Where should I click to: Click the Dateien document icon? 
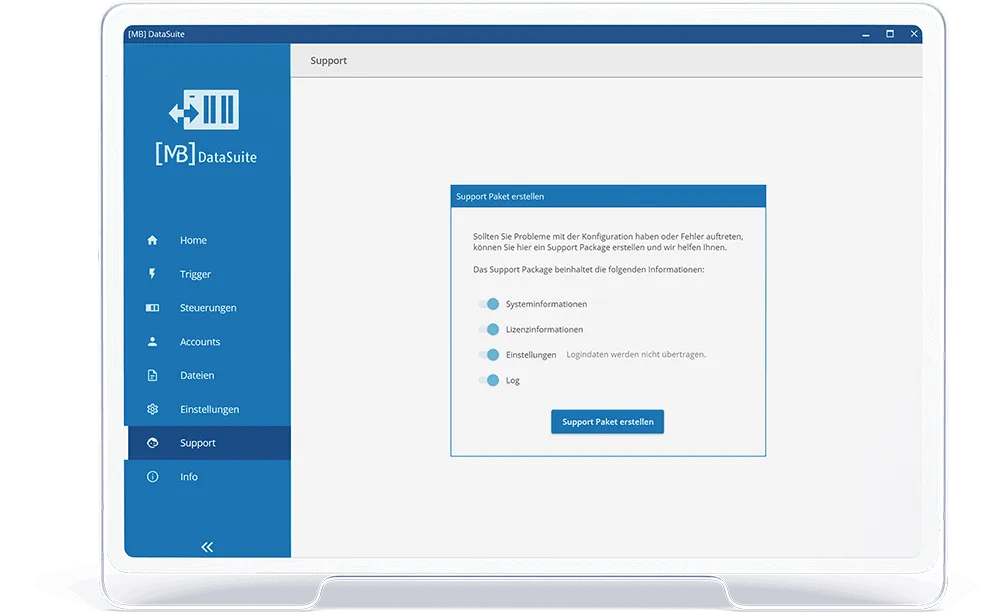(x=152, y=375)
